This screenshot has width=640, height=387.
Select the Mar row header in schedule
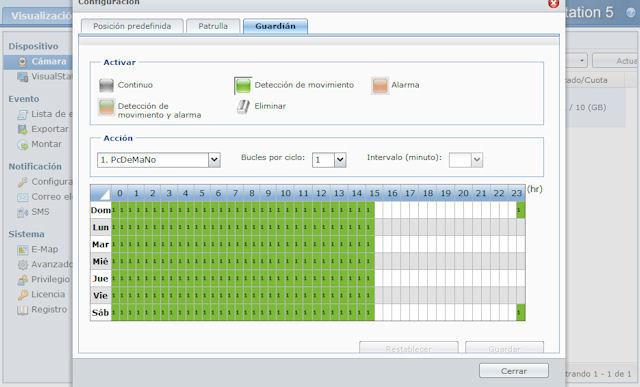(100, 245)
